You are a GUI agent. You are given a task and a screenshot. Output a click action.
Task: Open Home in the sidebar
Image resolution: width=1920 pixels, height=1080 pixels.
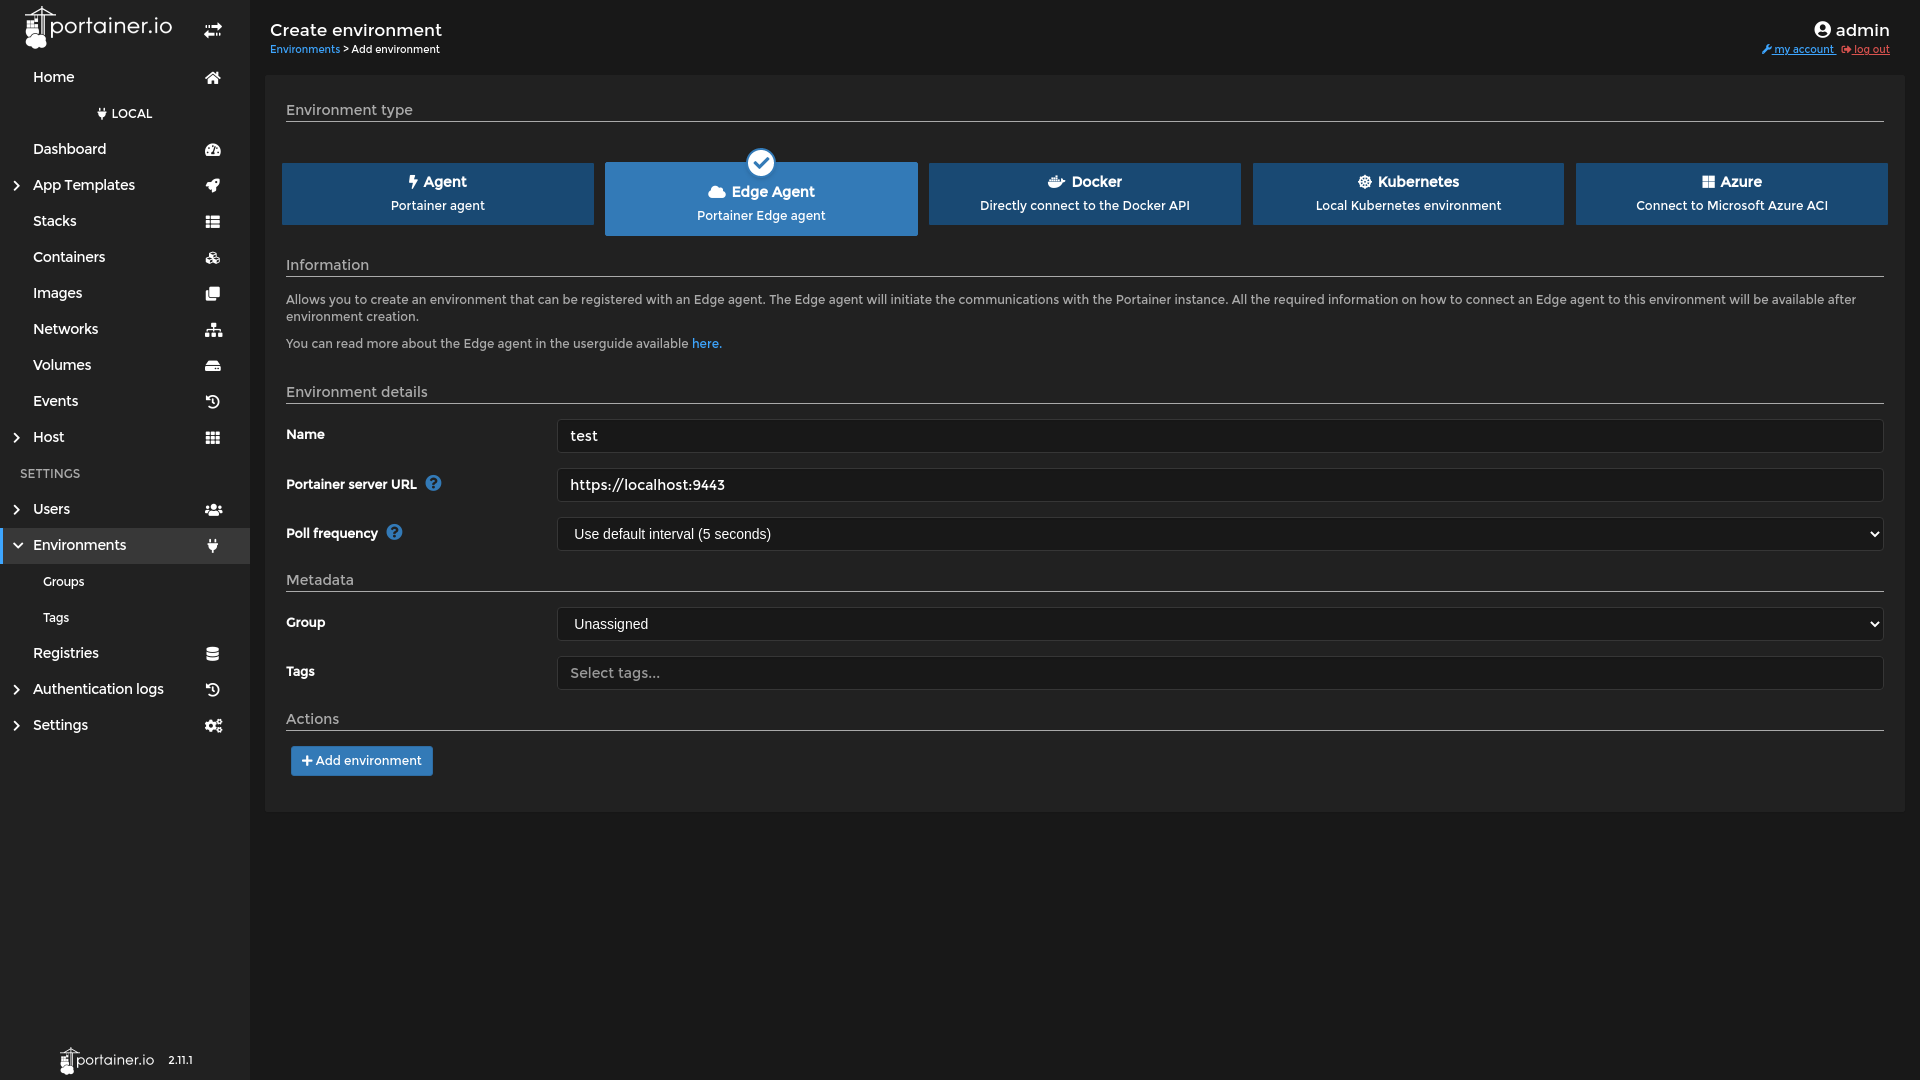pos(125,78)
